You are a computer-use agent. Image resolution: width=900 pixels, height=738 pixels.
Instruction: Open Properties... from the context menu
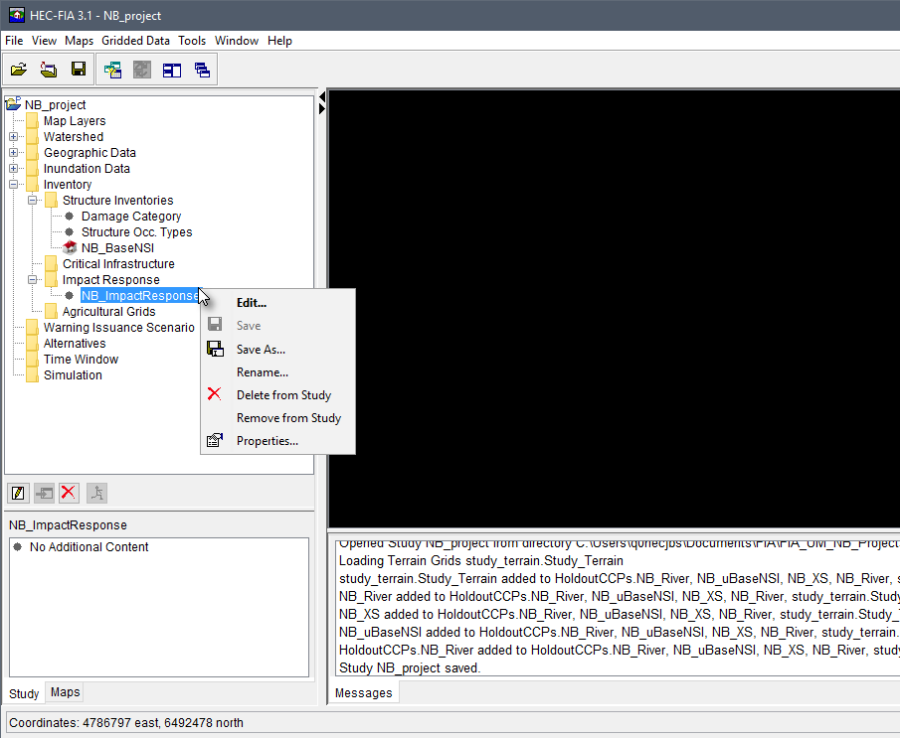tap(266, 441)
